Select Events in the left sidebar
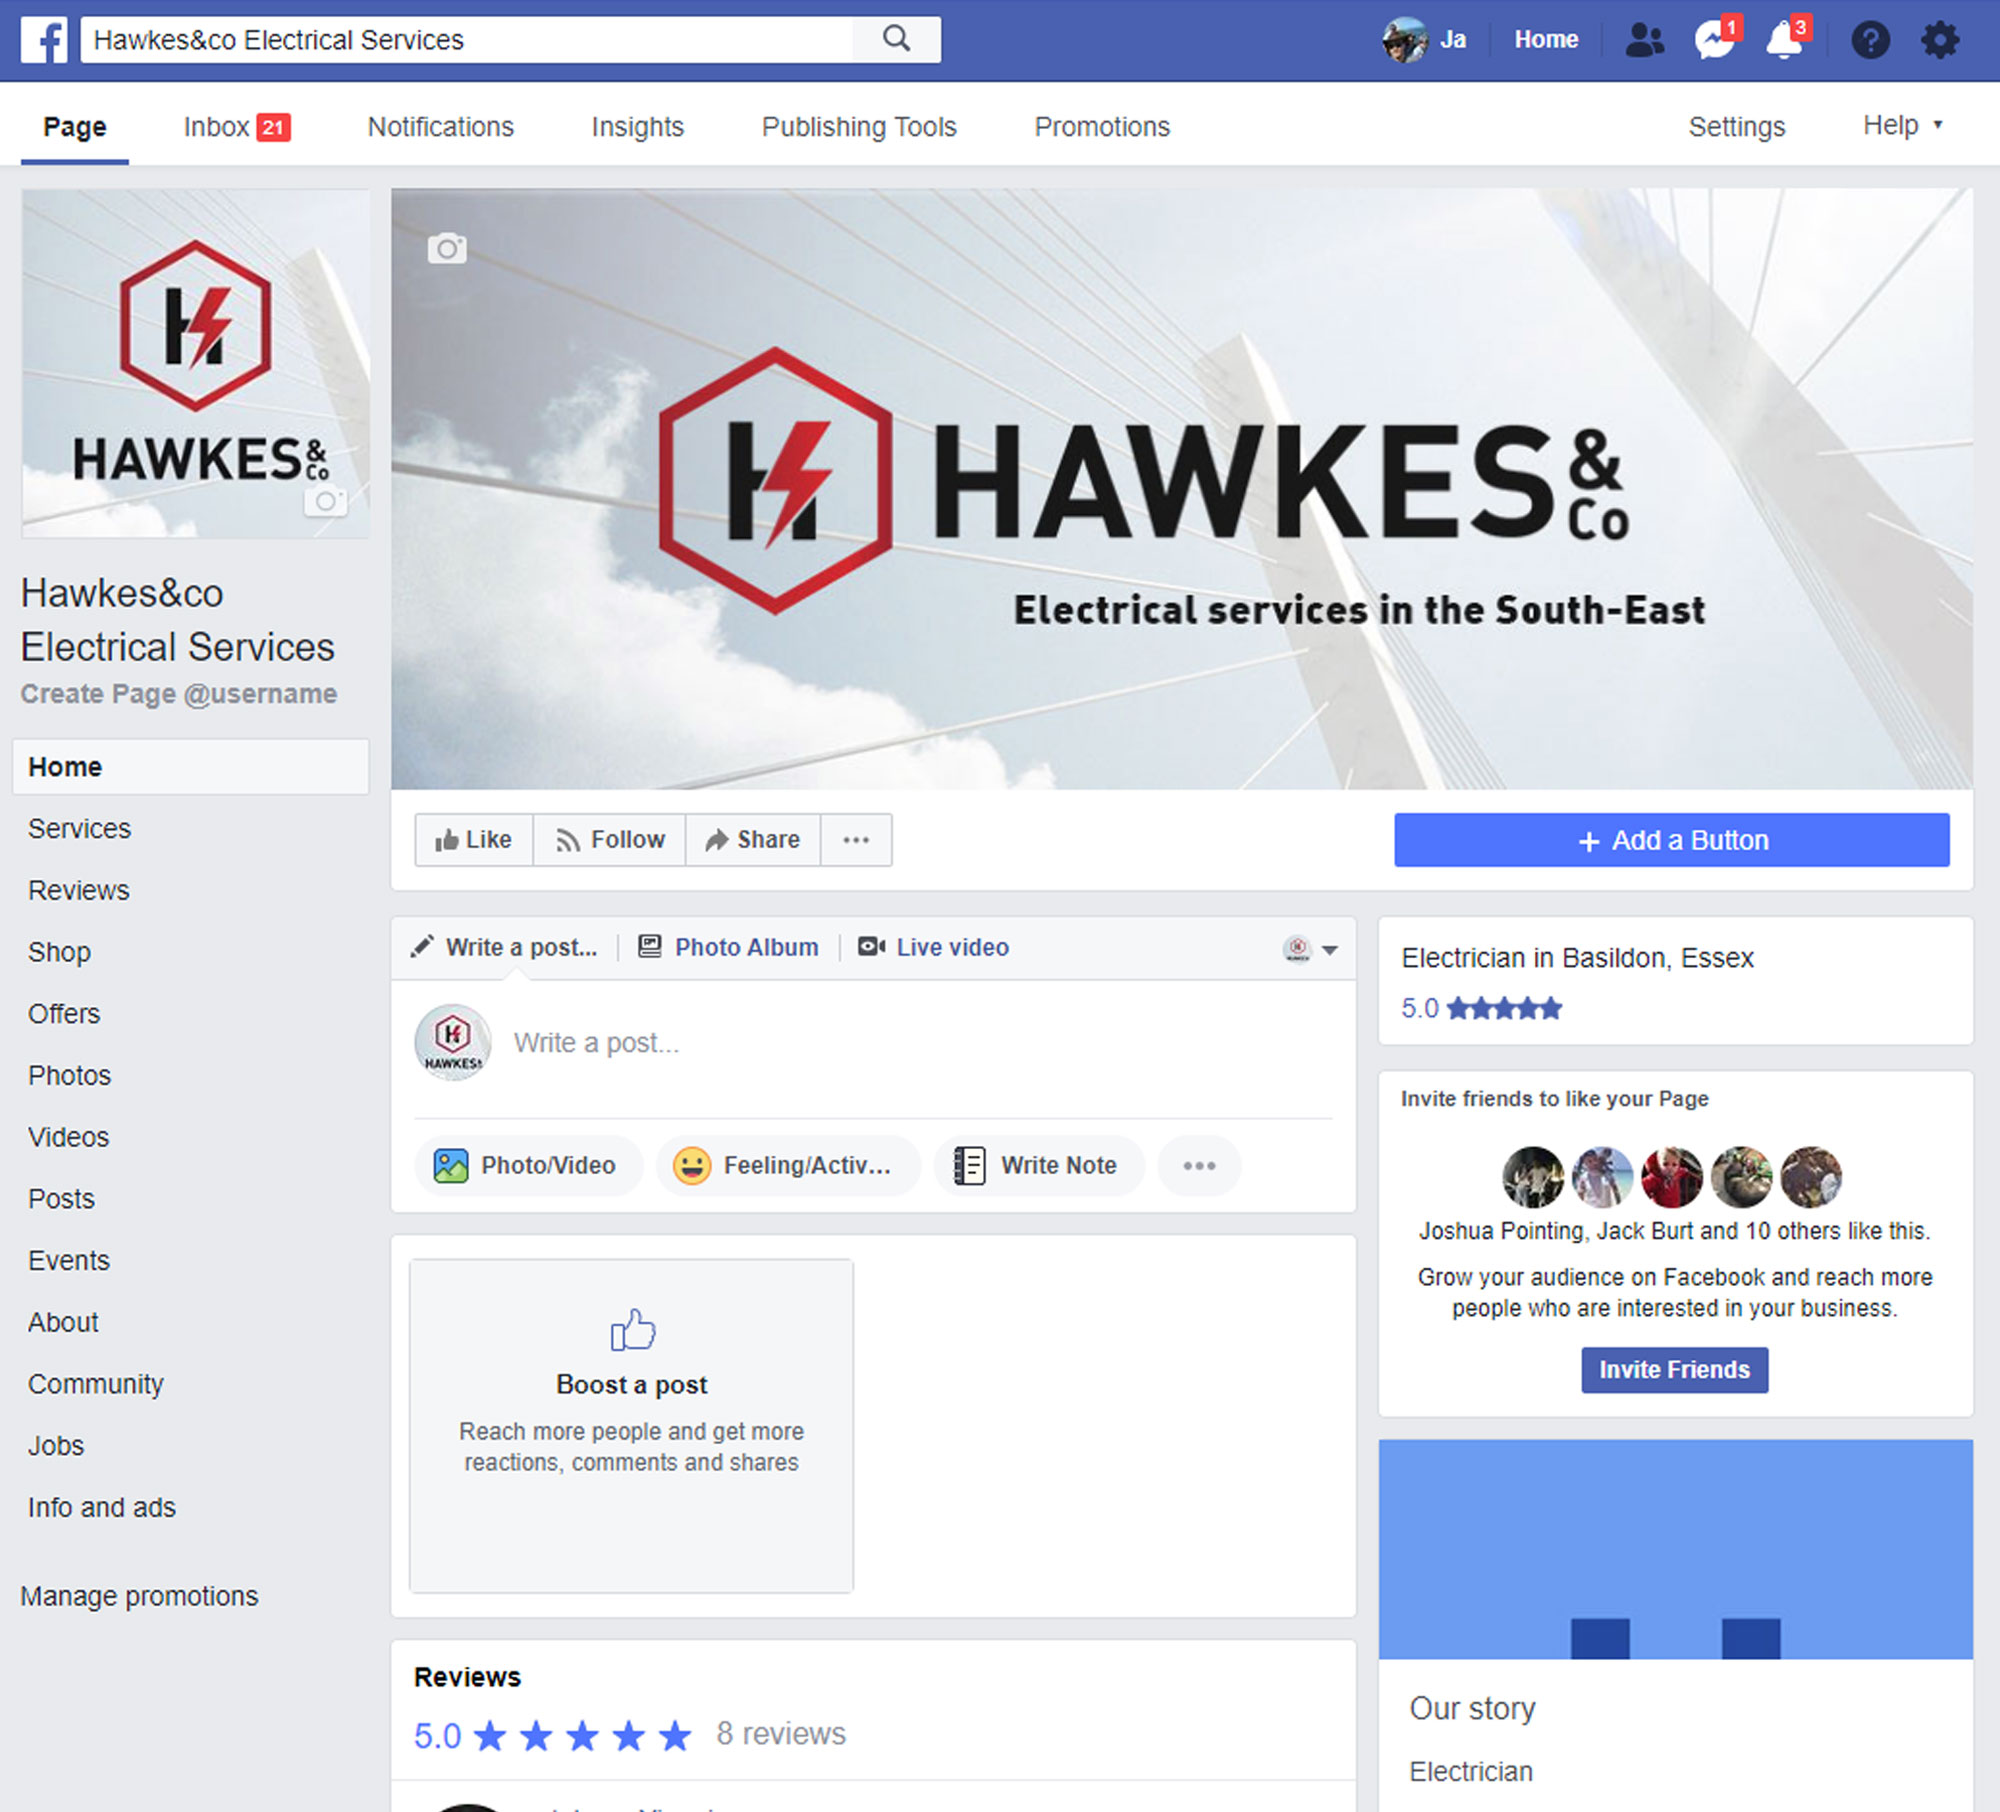 (x=69, y=1261)
